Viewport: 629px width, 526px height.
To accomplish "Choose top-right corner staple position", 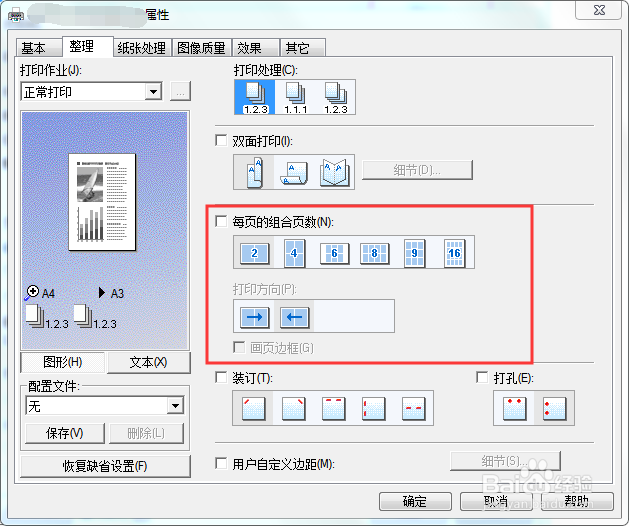I will pyautogui.click(x=293, y=408).
